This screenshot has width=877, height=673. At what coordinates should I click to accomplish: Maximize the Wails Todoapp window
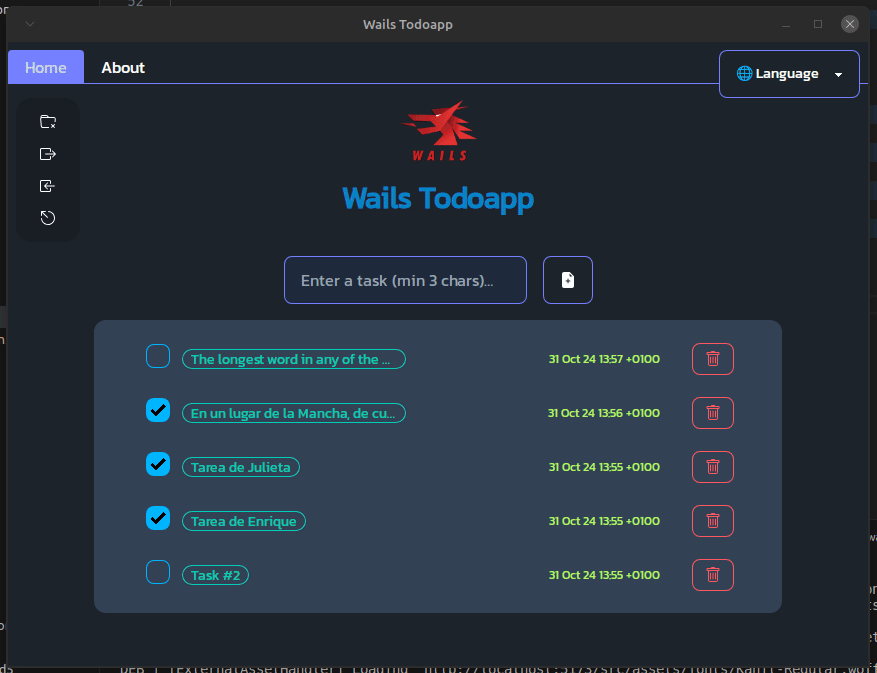point(818,24)
